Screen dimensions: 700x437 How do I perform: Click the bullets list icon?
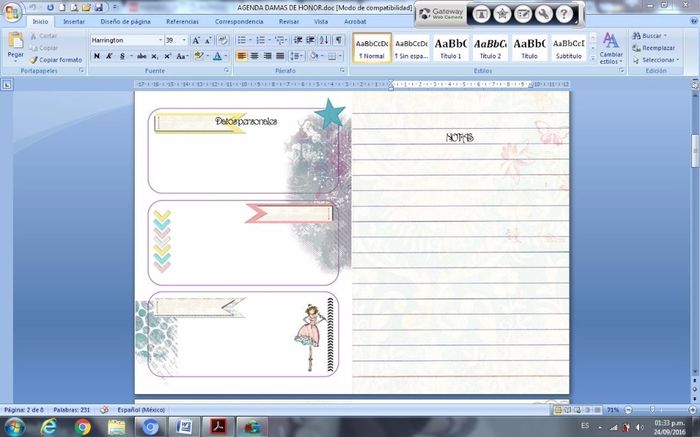coord(241,40)
